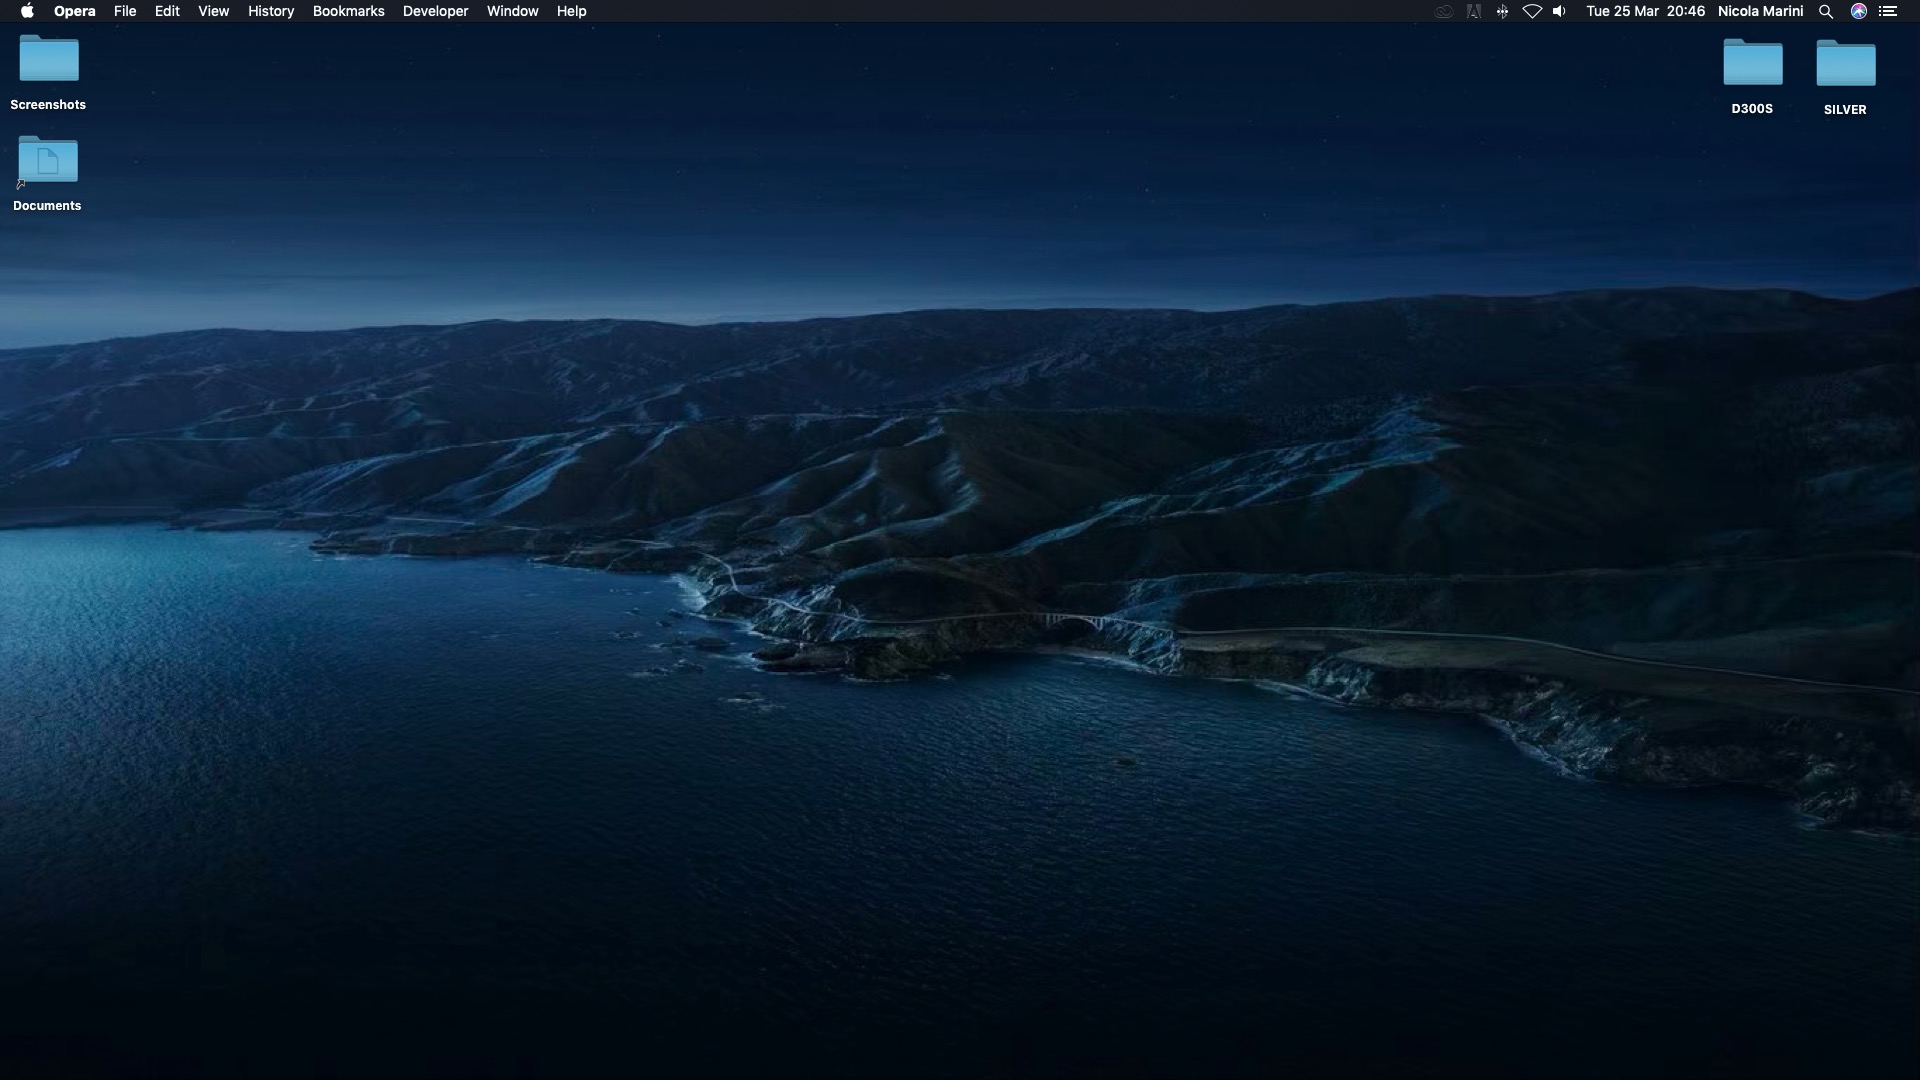Open the Bookmarks menu

pos(348,11)
